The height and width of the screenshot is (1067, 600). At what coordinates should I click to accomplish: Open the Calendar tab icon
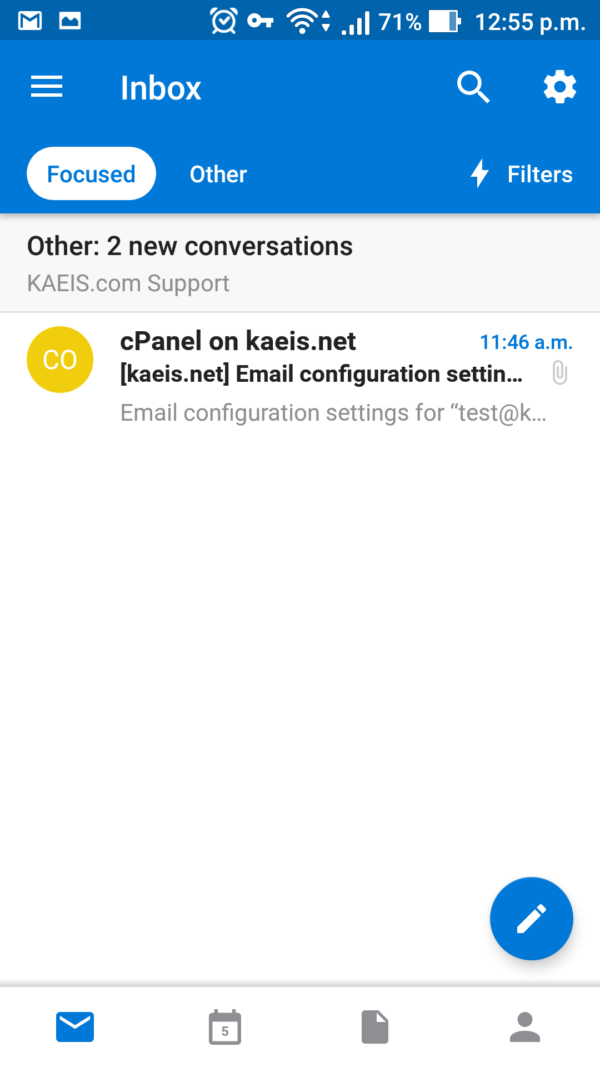click(x=225, y=1027)
